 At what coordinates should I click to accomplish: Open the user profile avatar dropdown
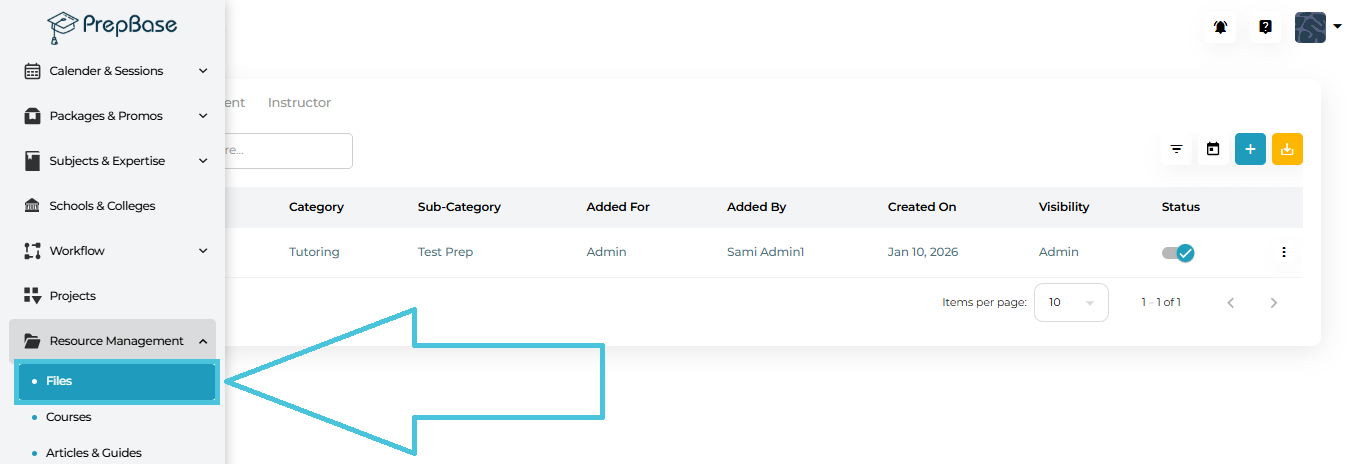(x=1317, y=27)
